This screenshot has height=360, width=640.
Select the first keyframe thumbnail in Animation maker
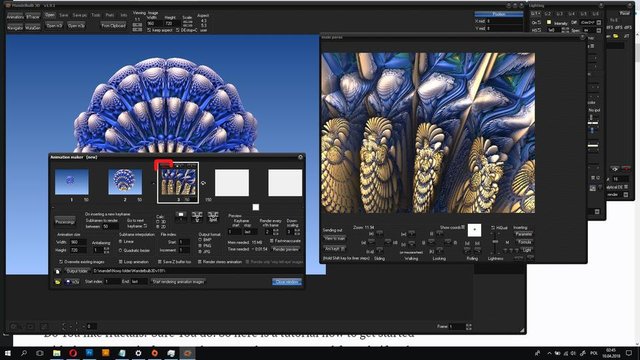(71, 182)
